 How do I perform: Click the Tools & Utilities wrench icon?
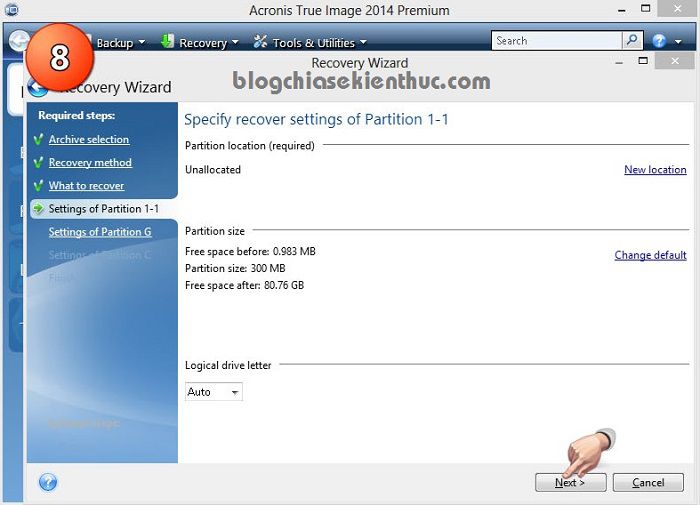pyautogui.click(x=261, y=42)
